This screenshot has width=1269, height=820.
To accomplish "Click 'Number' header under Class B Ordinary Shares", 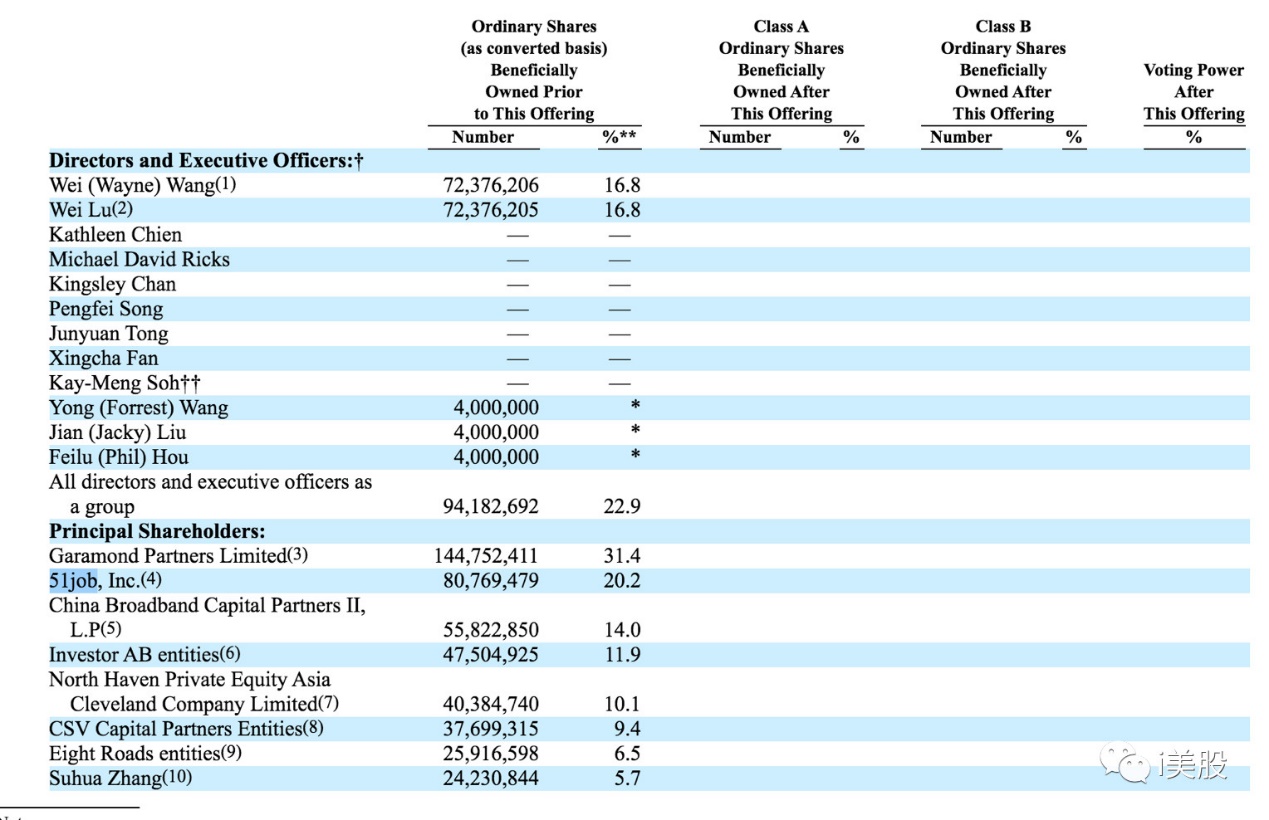I will (x=961, y=137).
